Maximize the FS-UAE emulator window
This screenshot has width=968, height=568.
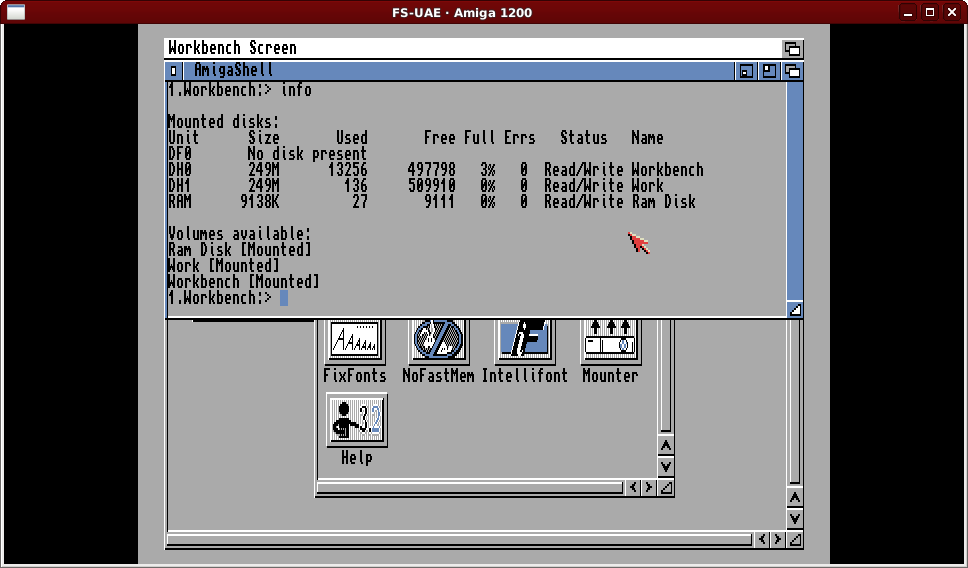pyautogui.click(x=930, y=12)
